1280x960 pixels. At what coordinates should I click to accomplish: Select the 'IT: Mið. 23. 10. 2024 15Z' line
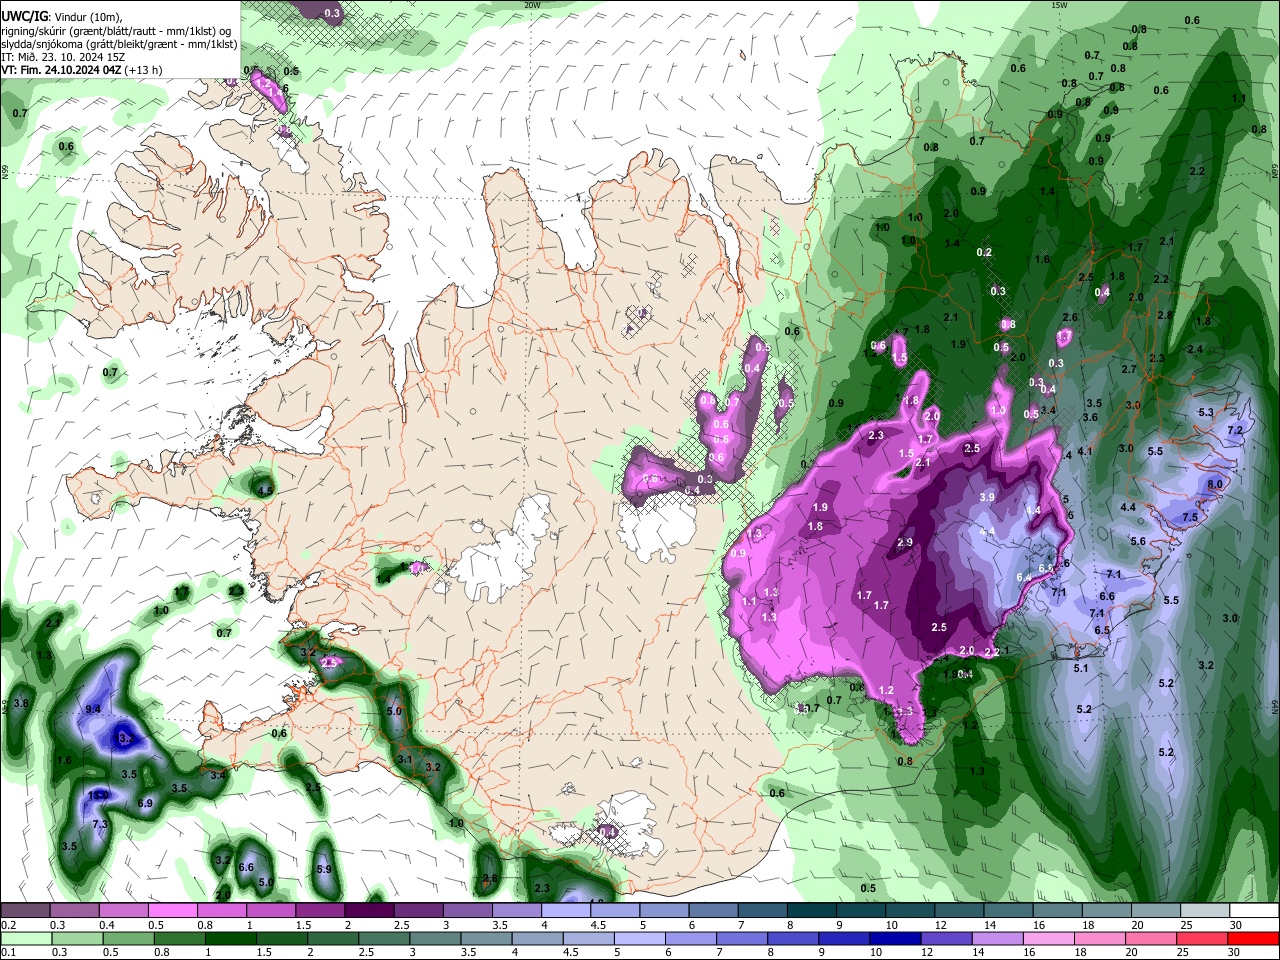[61, 57]
